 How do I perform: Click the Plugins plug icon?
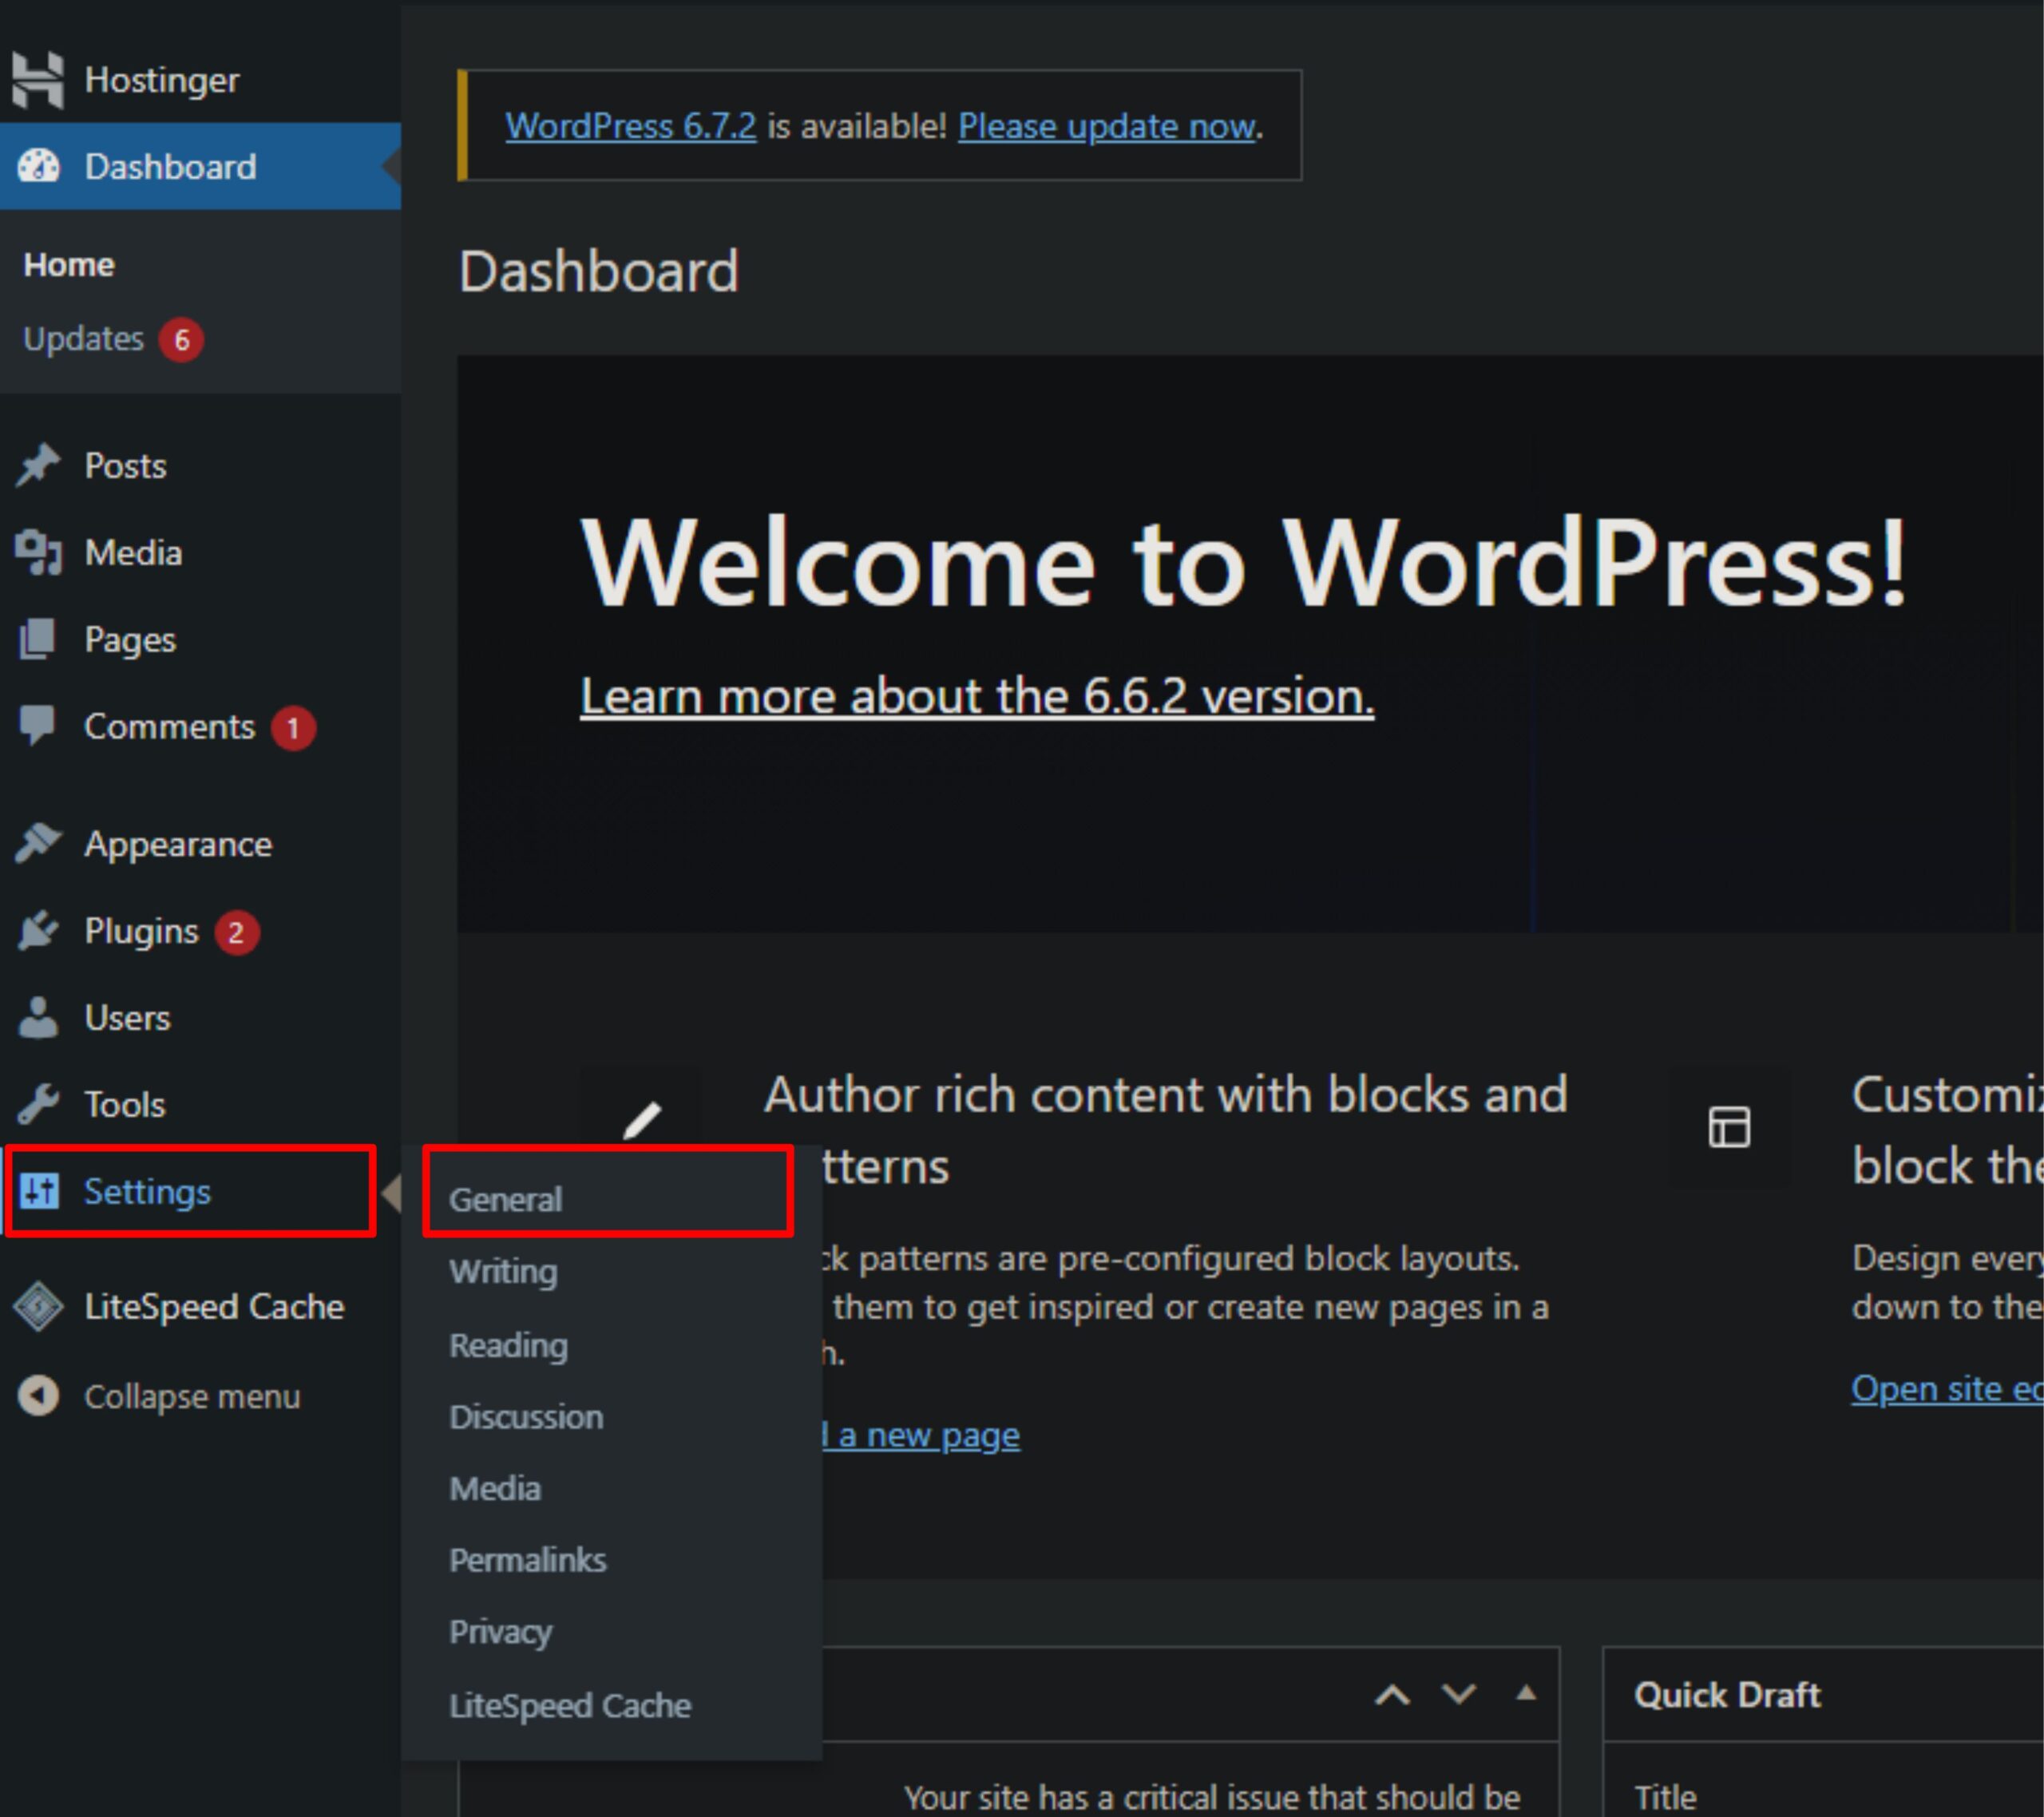[39, 930]
